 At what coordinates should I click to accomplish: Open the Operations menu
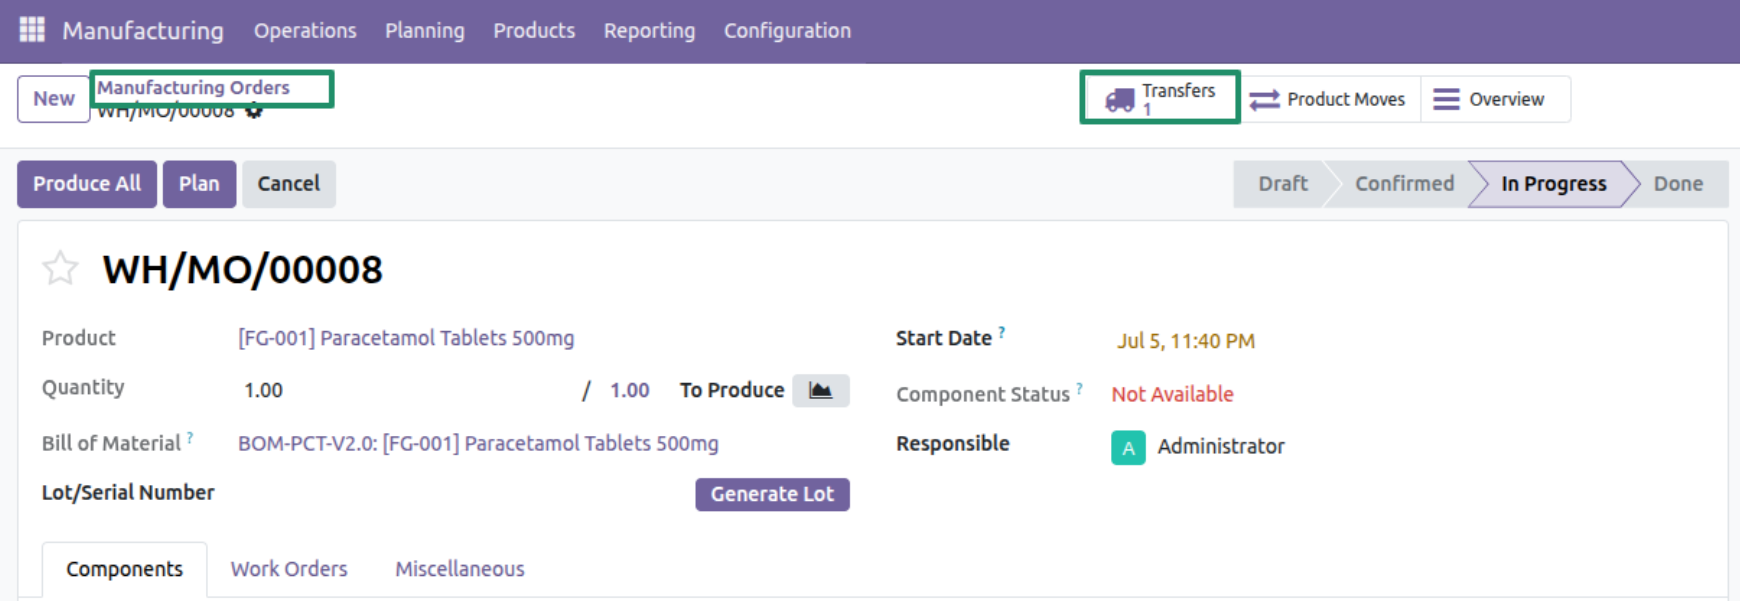coord(305,31)
